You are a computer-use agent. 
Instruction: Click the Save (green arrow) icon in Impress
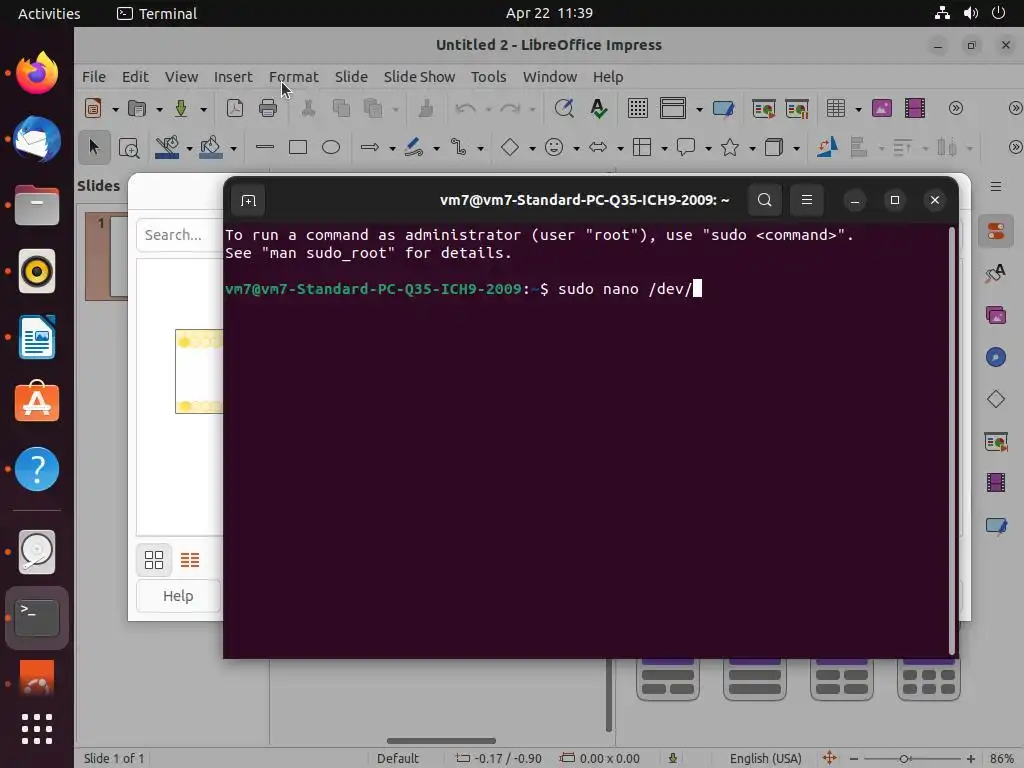click(181, 108)
